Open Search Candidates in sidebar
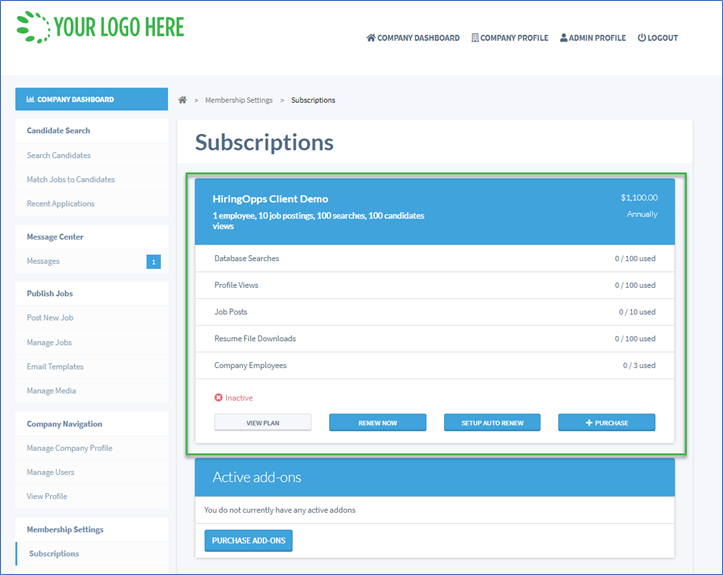Screen dimensions: 723x575 (x=59, y=156)
